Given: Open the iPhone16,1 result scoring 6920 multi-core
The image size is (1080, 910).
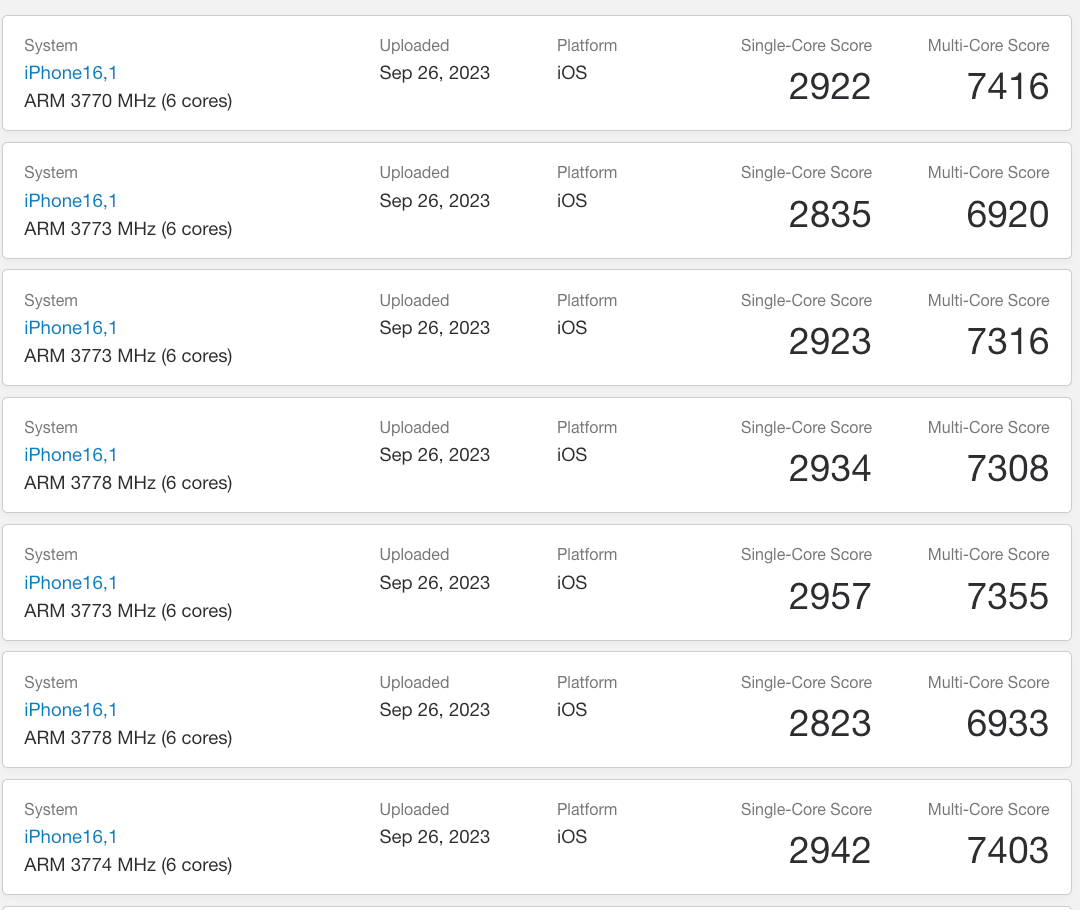Looking at the screenshot, I should [x=71, y=200].
